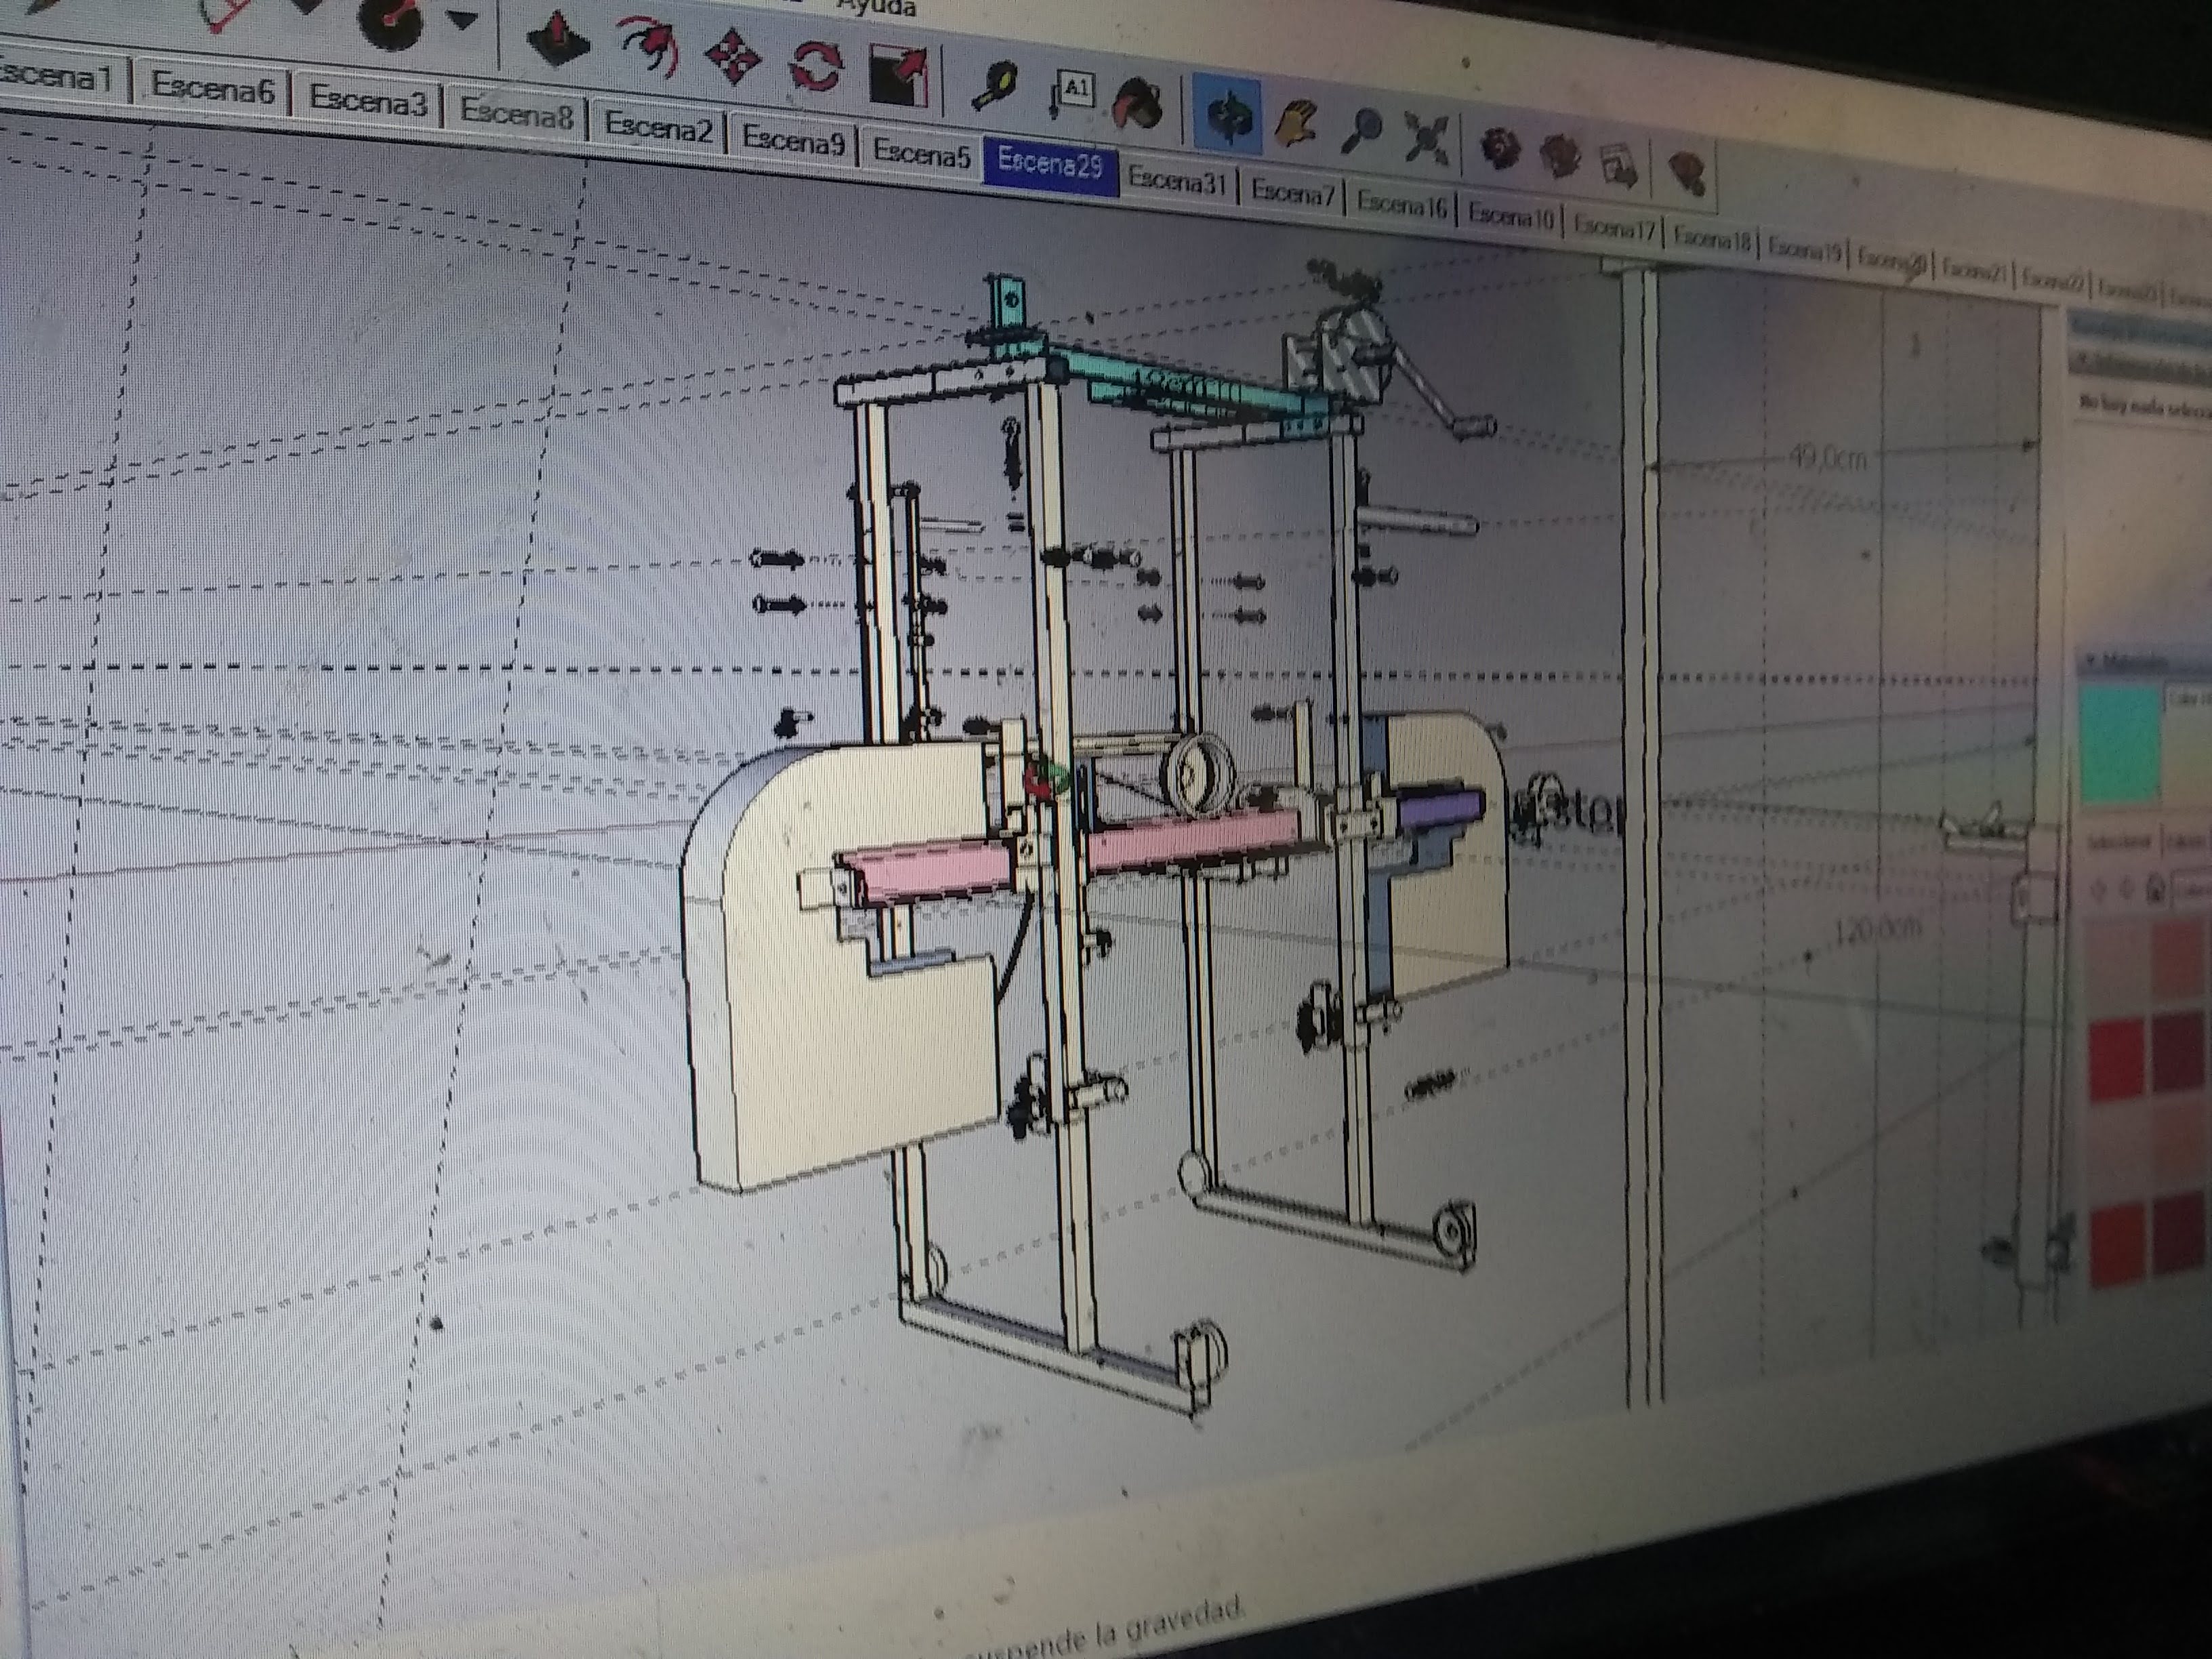Image resolution: width=2212 pixels, height=1659 pixels.
Task: Click the 49,0cm dimension label
Action: pos(1827,459)
